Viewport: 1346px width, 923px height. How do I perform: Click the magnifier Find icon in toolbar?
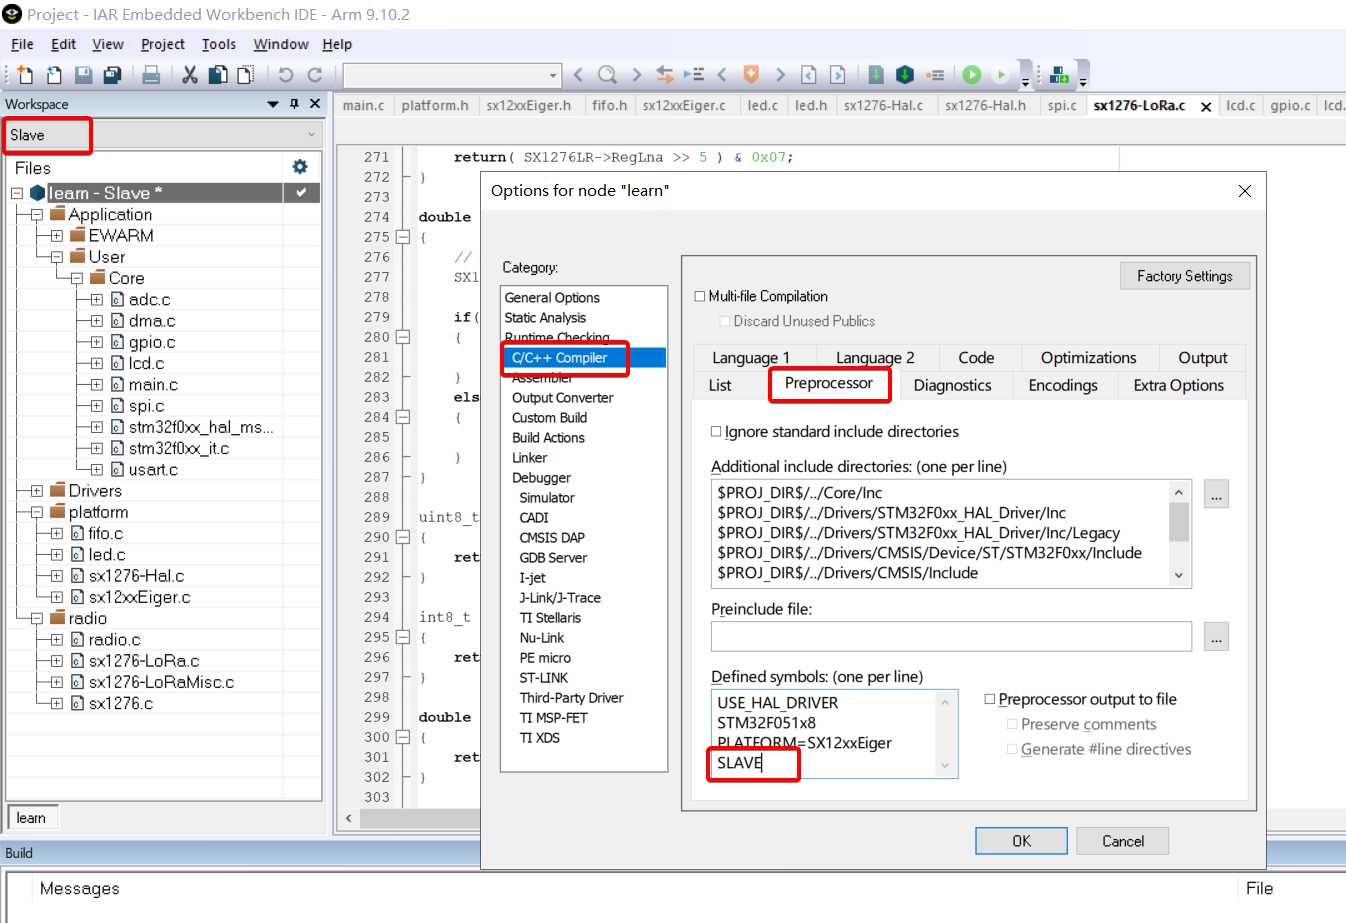coord(607,75)
